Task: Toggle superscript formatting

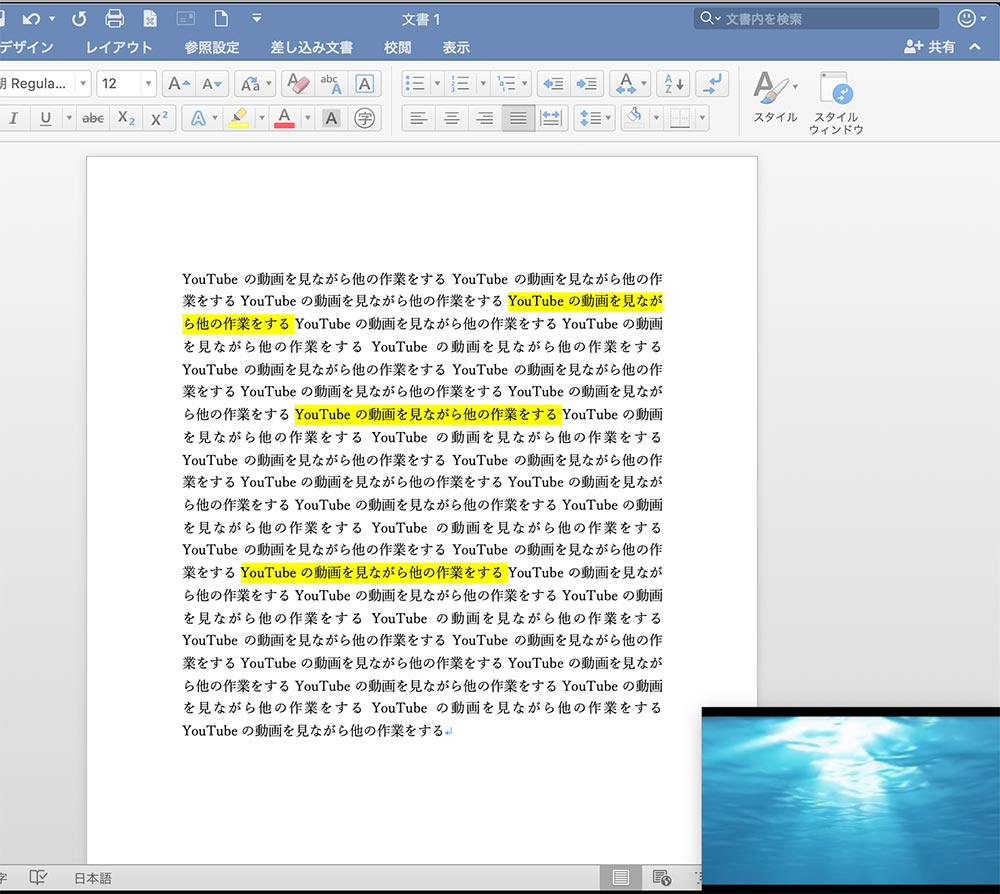Action: (x=159, y=118)
